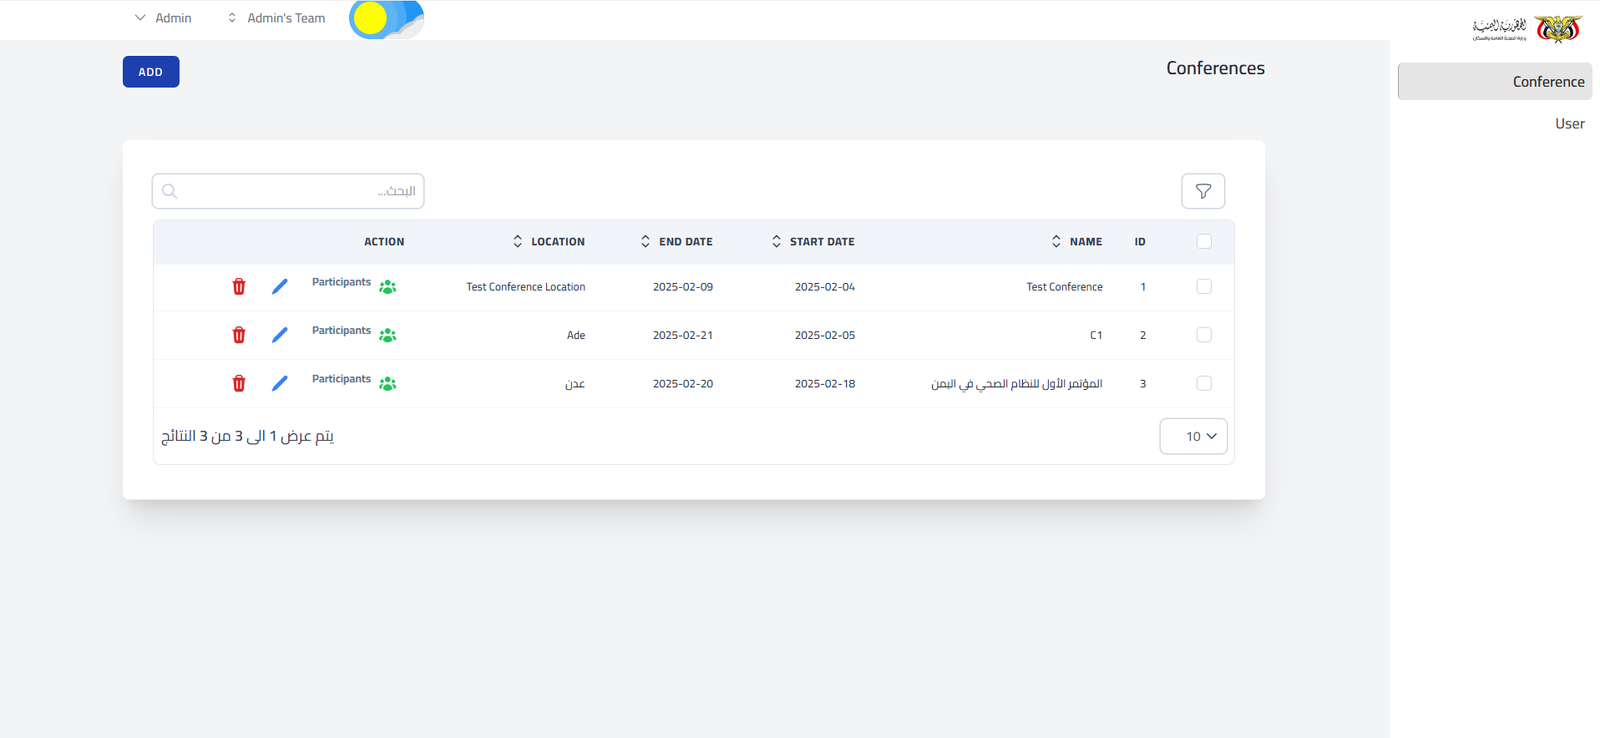
Task: Edit the C1 conference with pencil icon
Action: coord(280,335)
